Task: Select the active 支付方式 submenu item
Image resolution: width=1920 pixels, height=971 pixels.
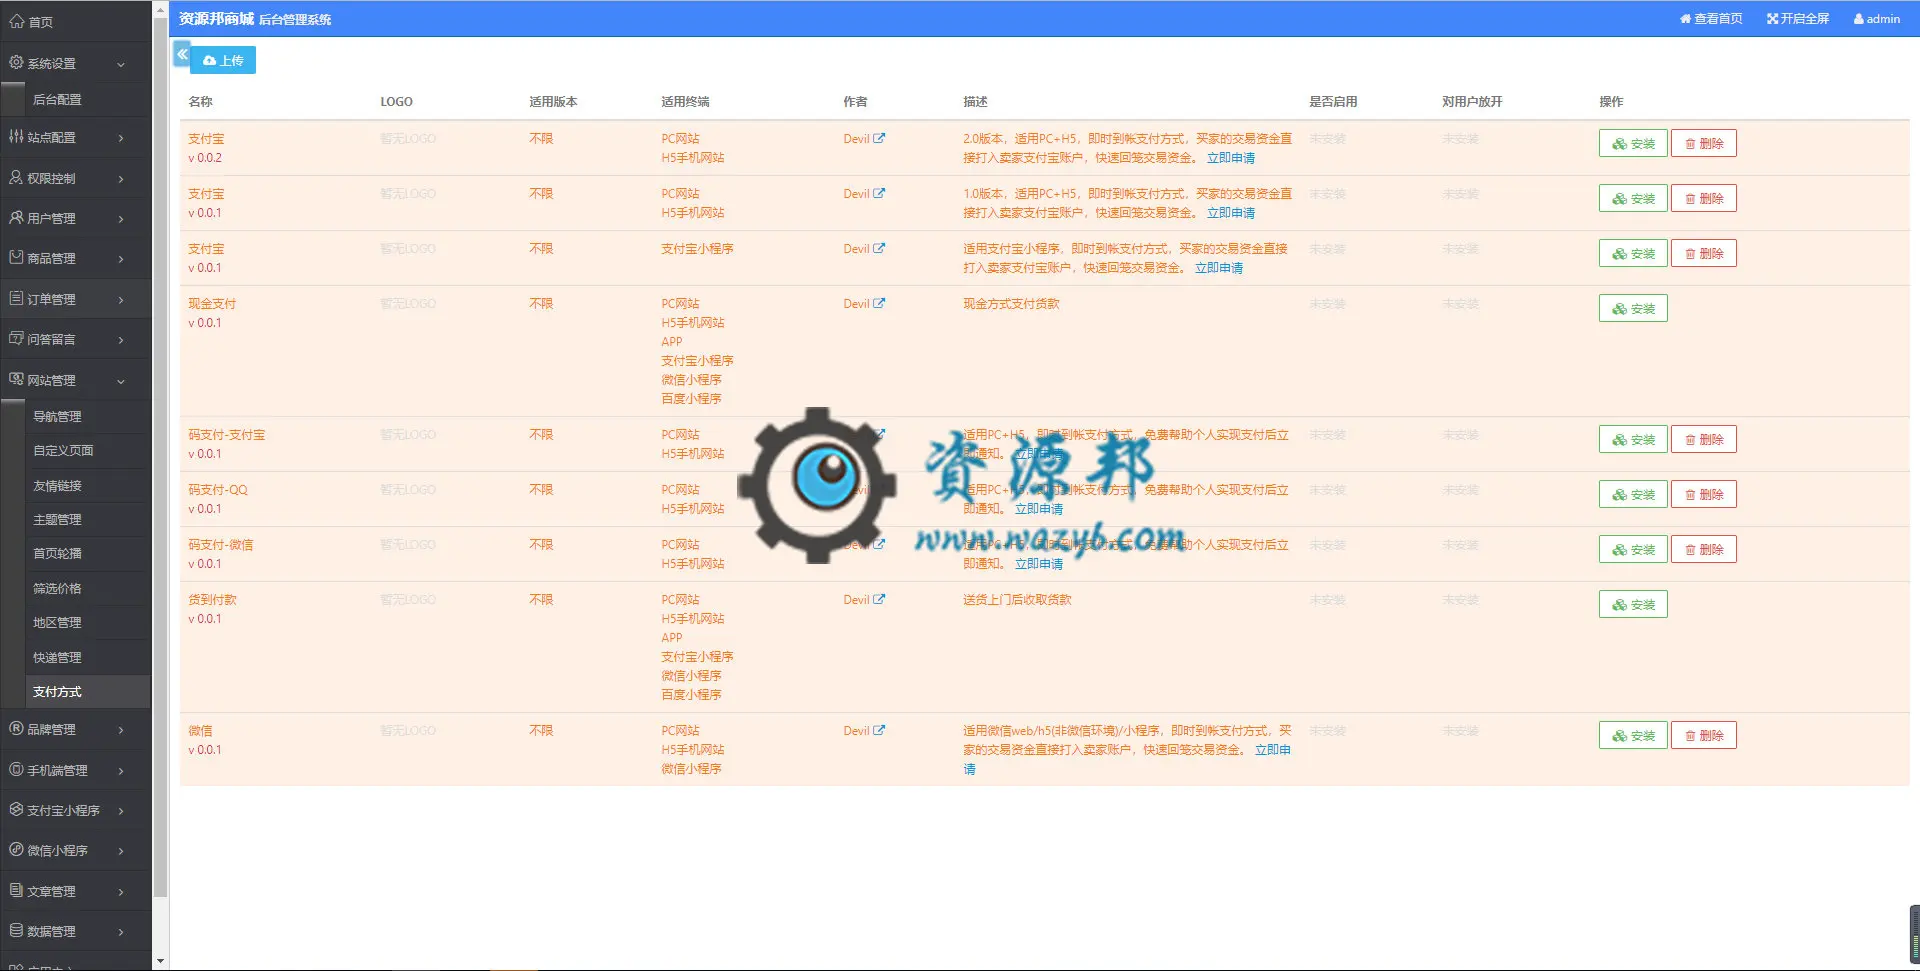Action: [88, 691]
